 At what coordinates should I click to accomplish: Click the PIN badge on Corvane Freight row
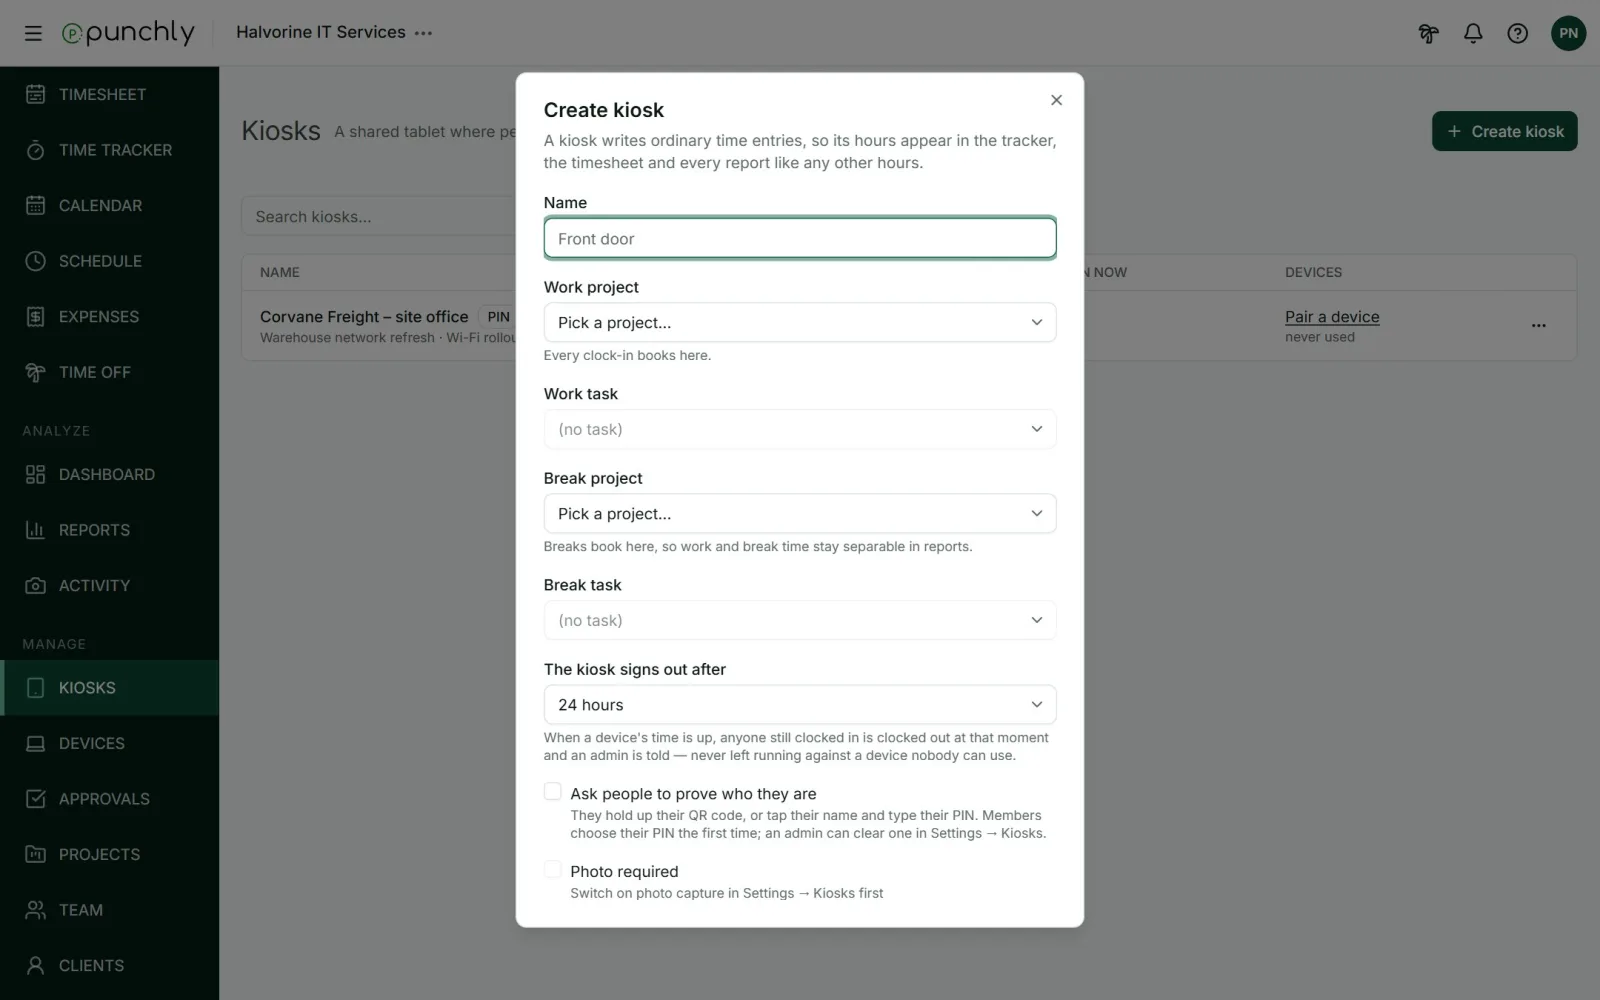498,316
